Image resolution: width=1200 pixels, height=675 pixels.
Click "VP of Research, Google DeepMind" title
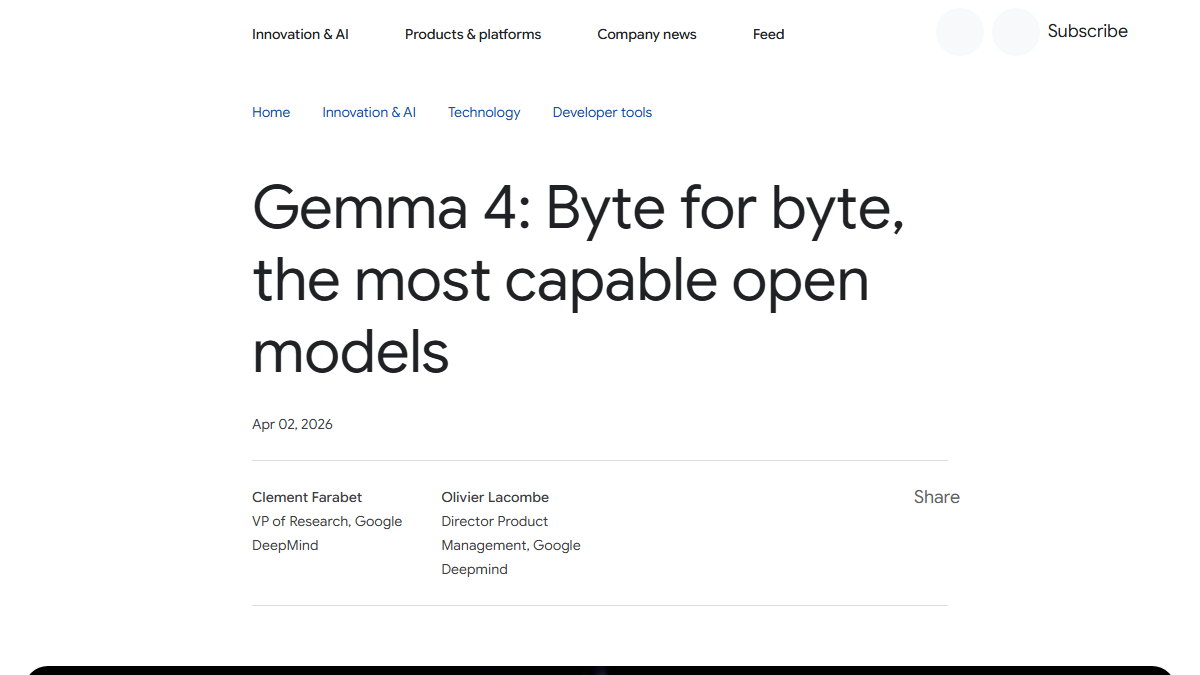coord(327,533)
